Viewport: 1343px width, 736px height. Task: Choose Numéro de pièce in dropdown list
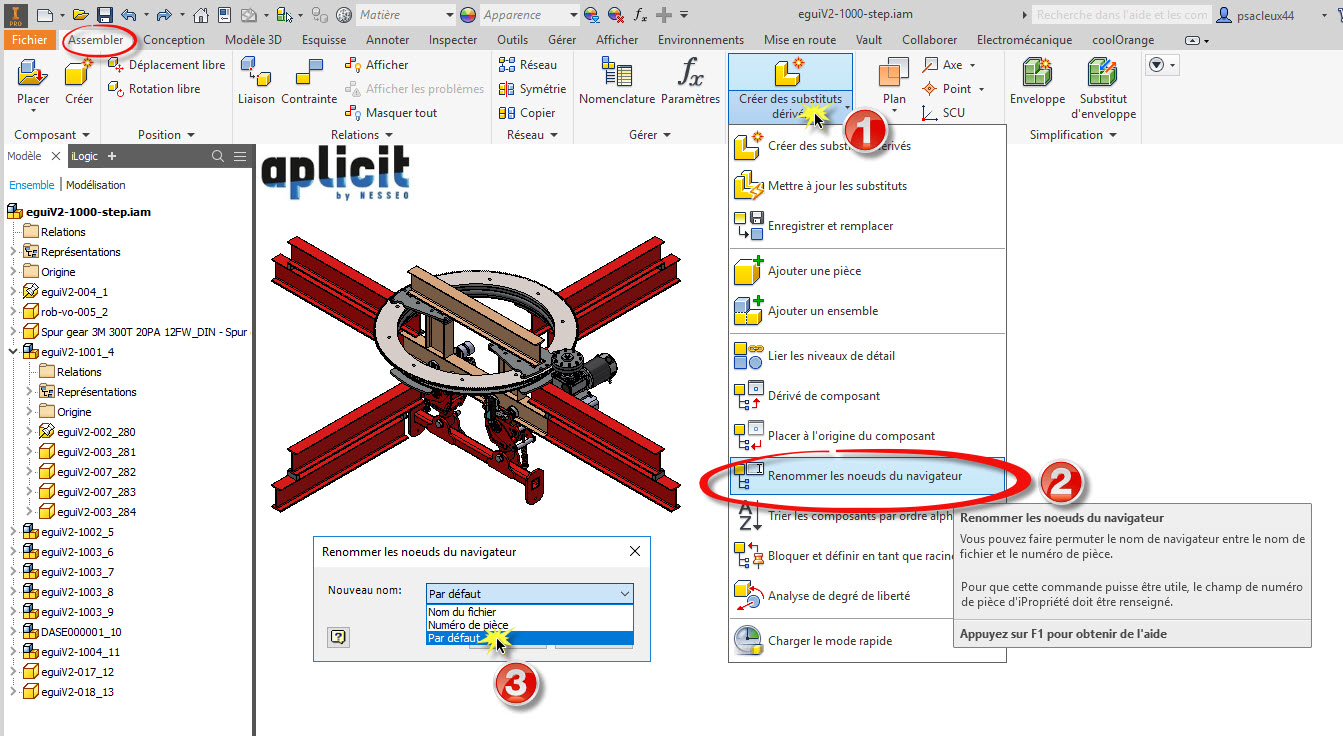[468, 625]
